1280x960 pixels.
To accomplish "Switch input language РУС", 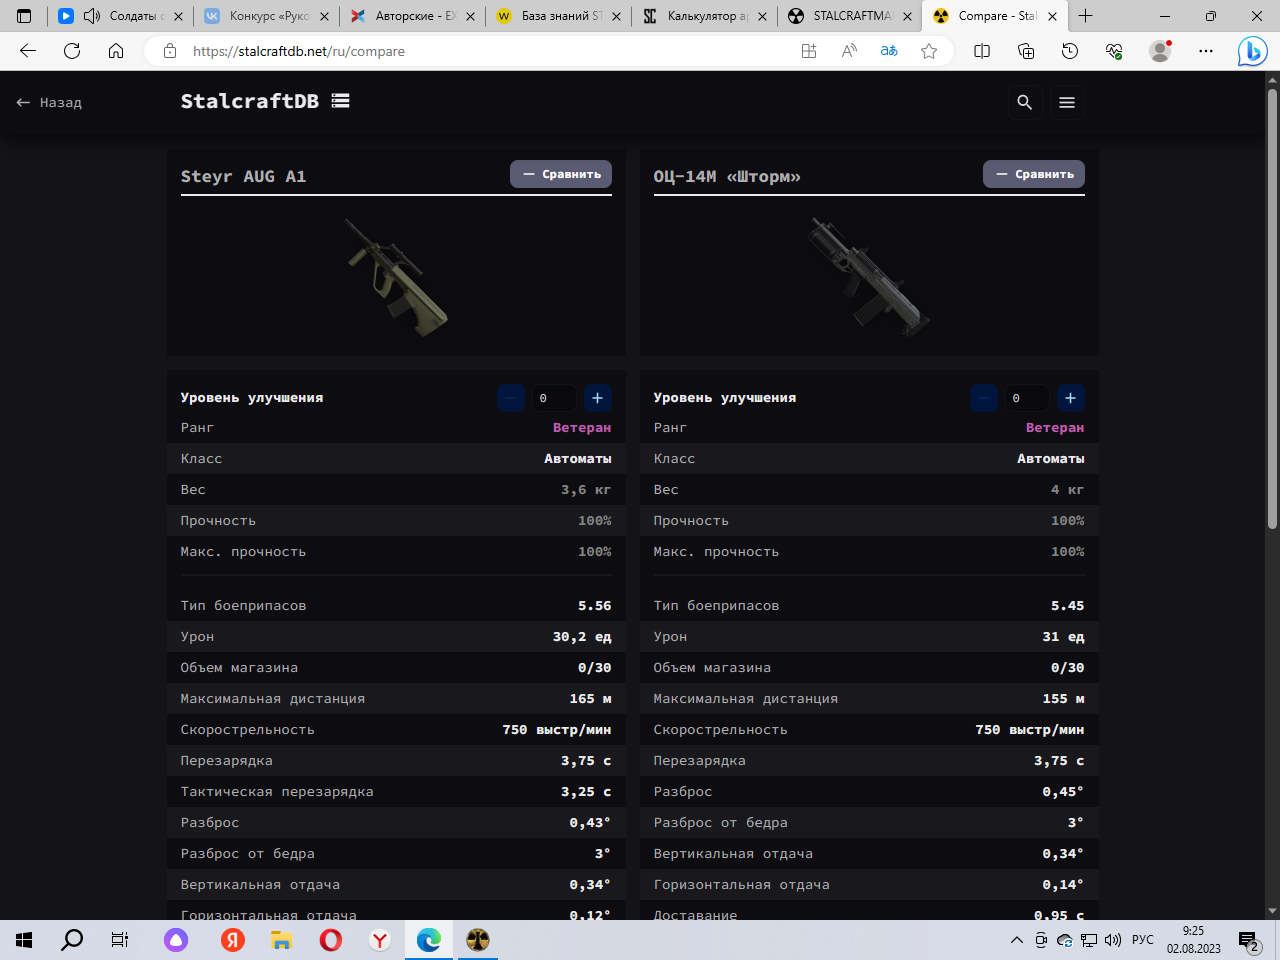I will click(x=1143, y=940).
